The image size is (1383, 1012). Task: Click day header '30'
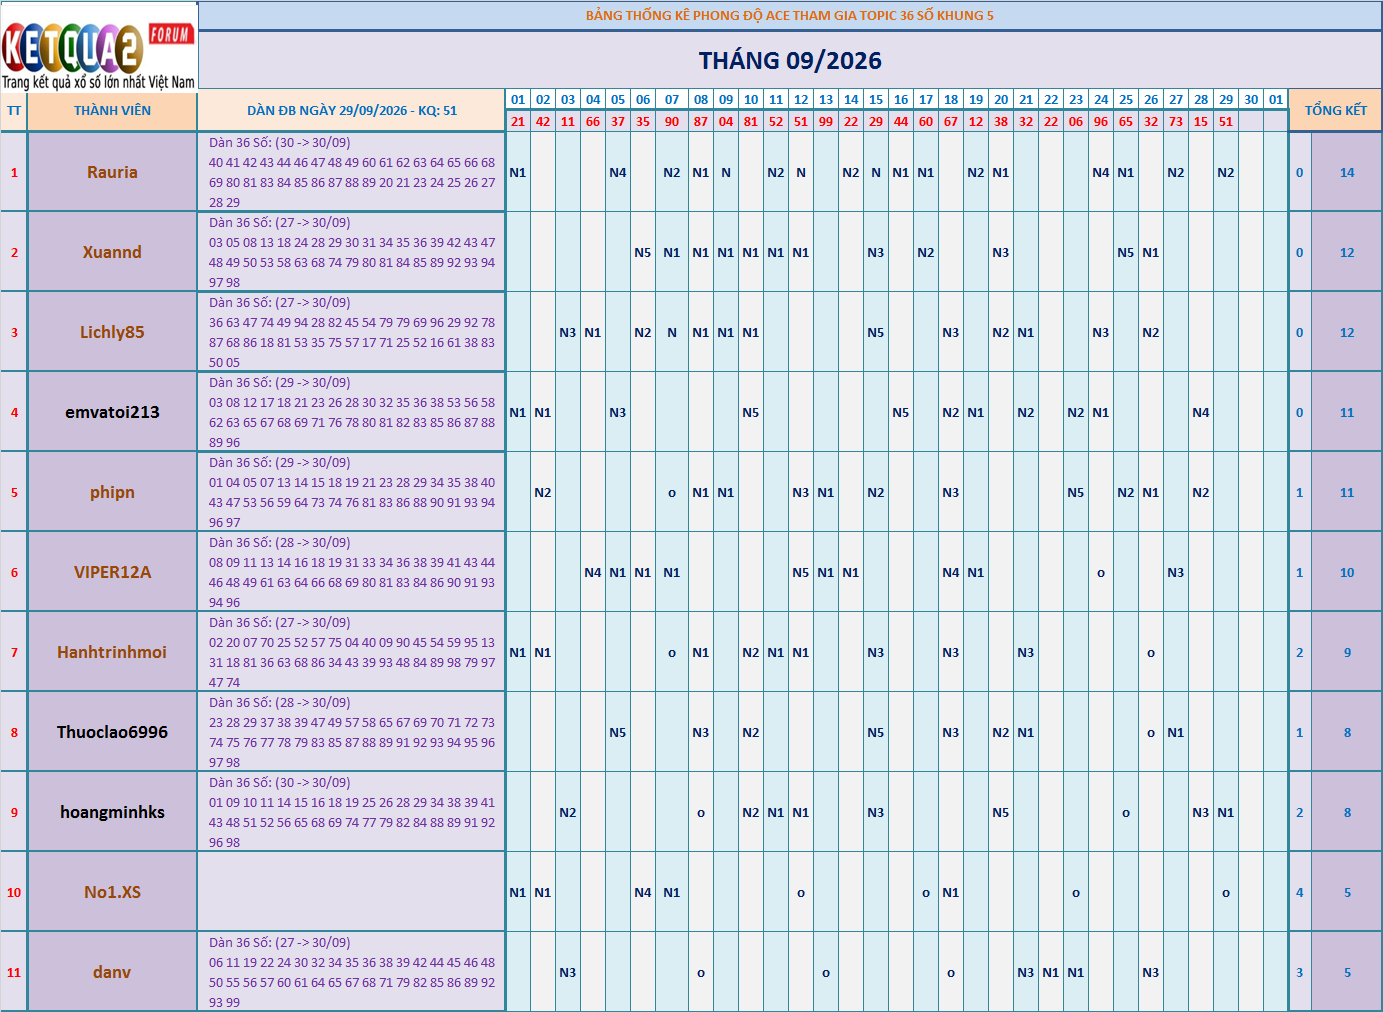(x=1251, y=100)
